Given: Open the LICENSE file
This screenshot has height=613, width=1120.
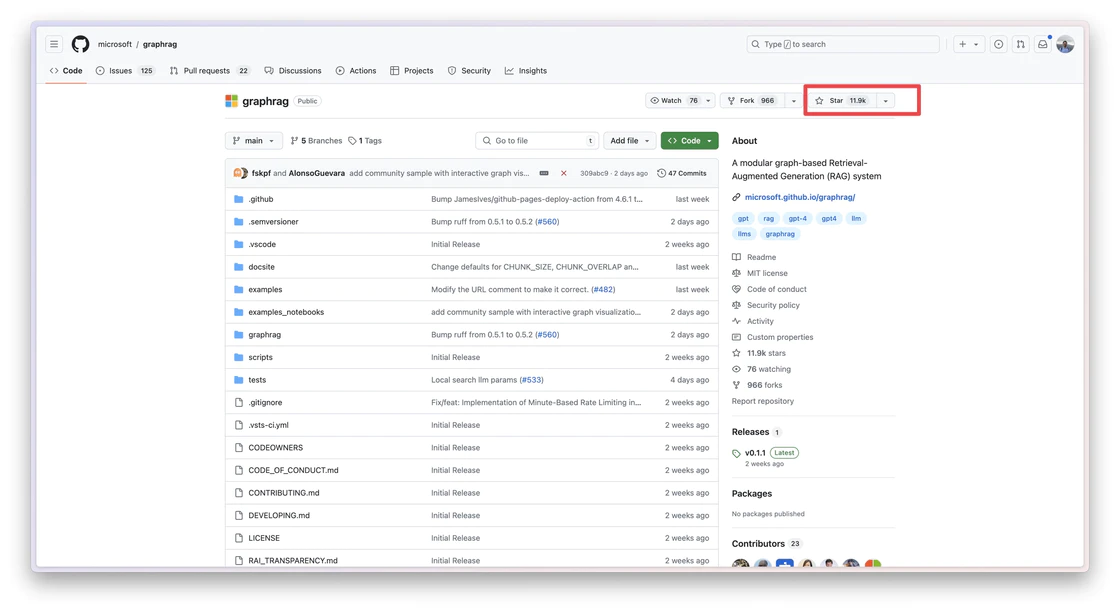Looking at the screenshot, I should [x=264, y=538].
